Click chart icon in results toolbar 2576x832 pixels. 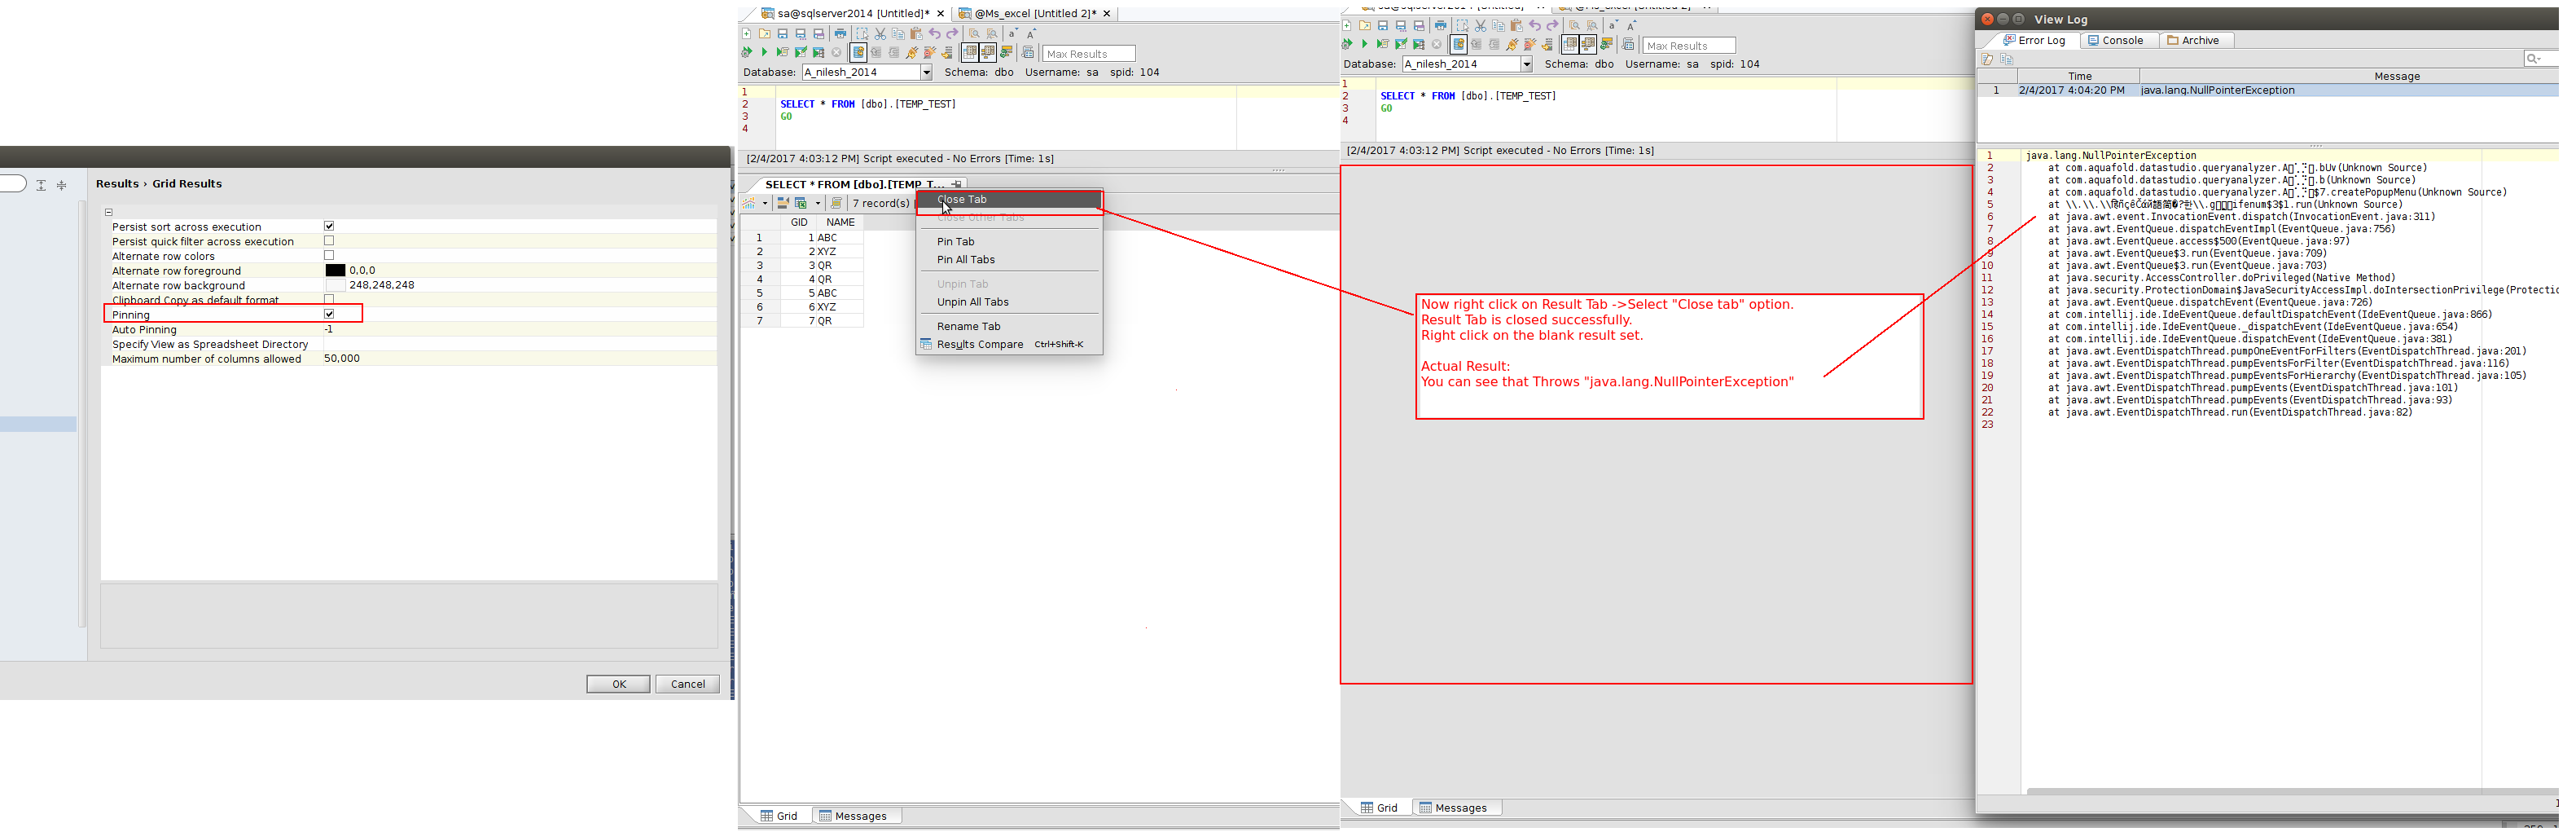(x=749, y=203)
